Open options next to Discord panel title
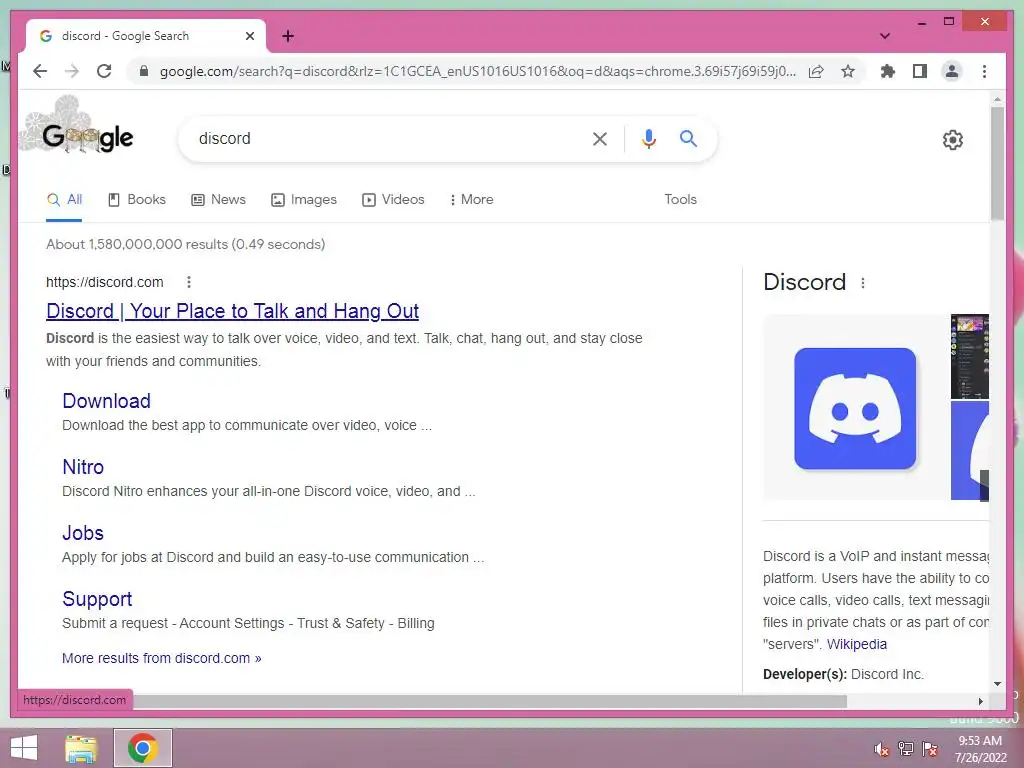 (x=863, y=283)
